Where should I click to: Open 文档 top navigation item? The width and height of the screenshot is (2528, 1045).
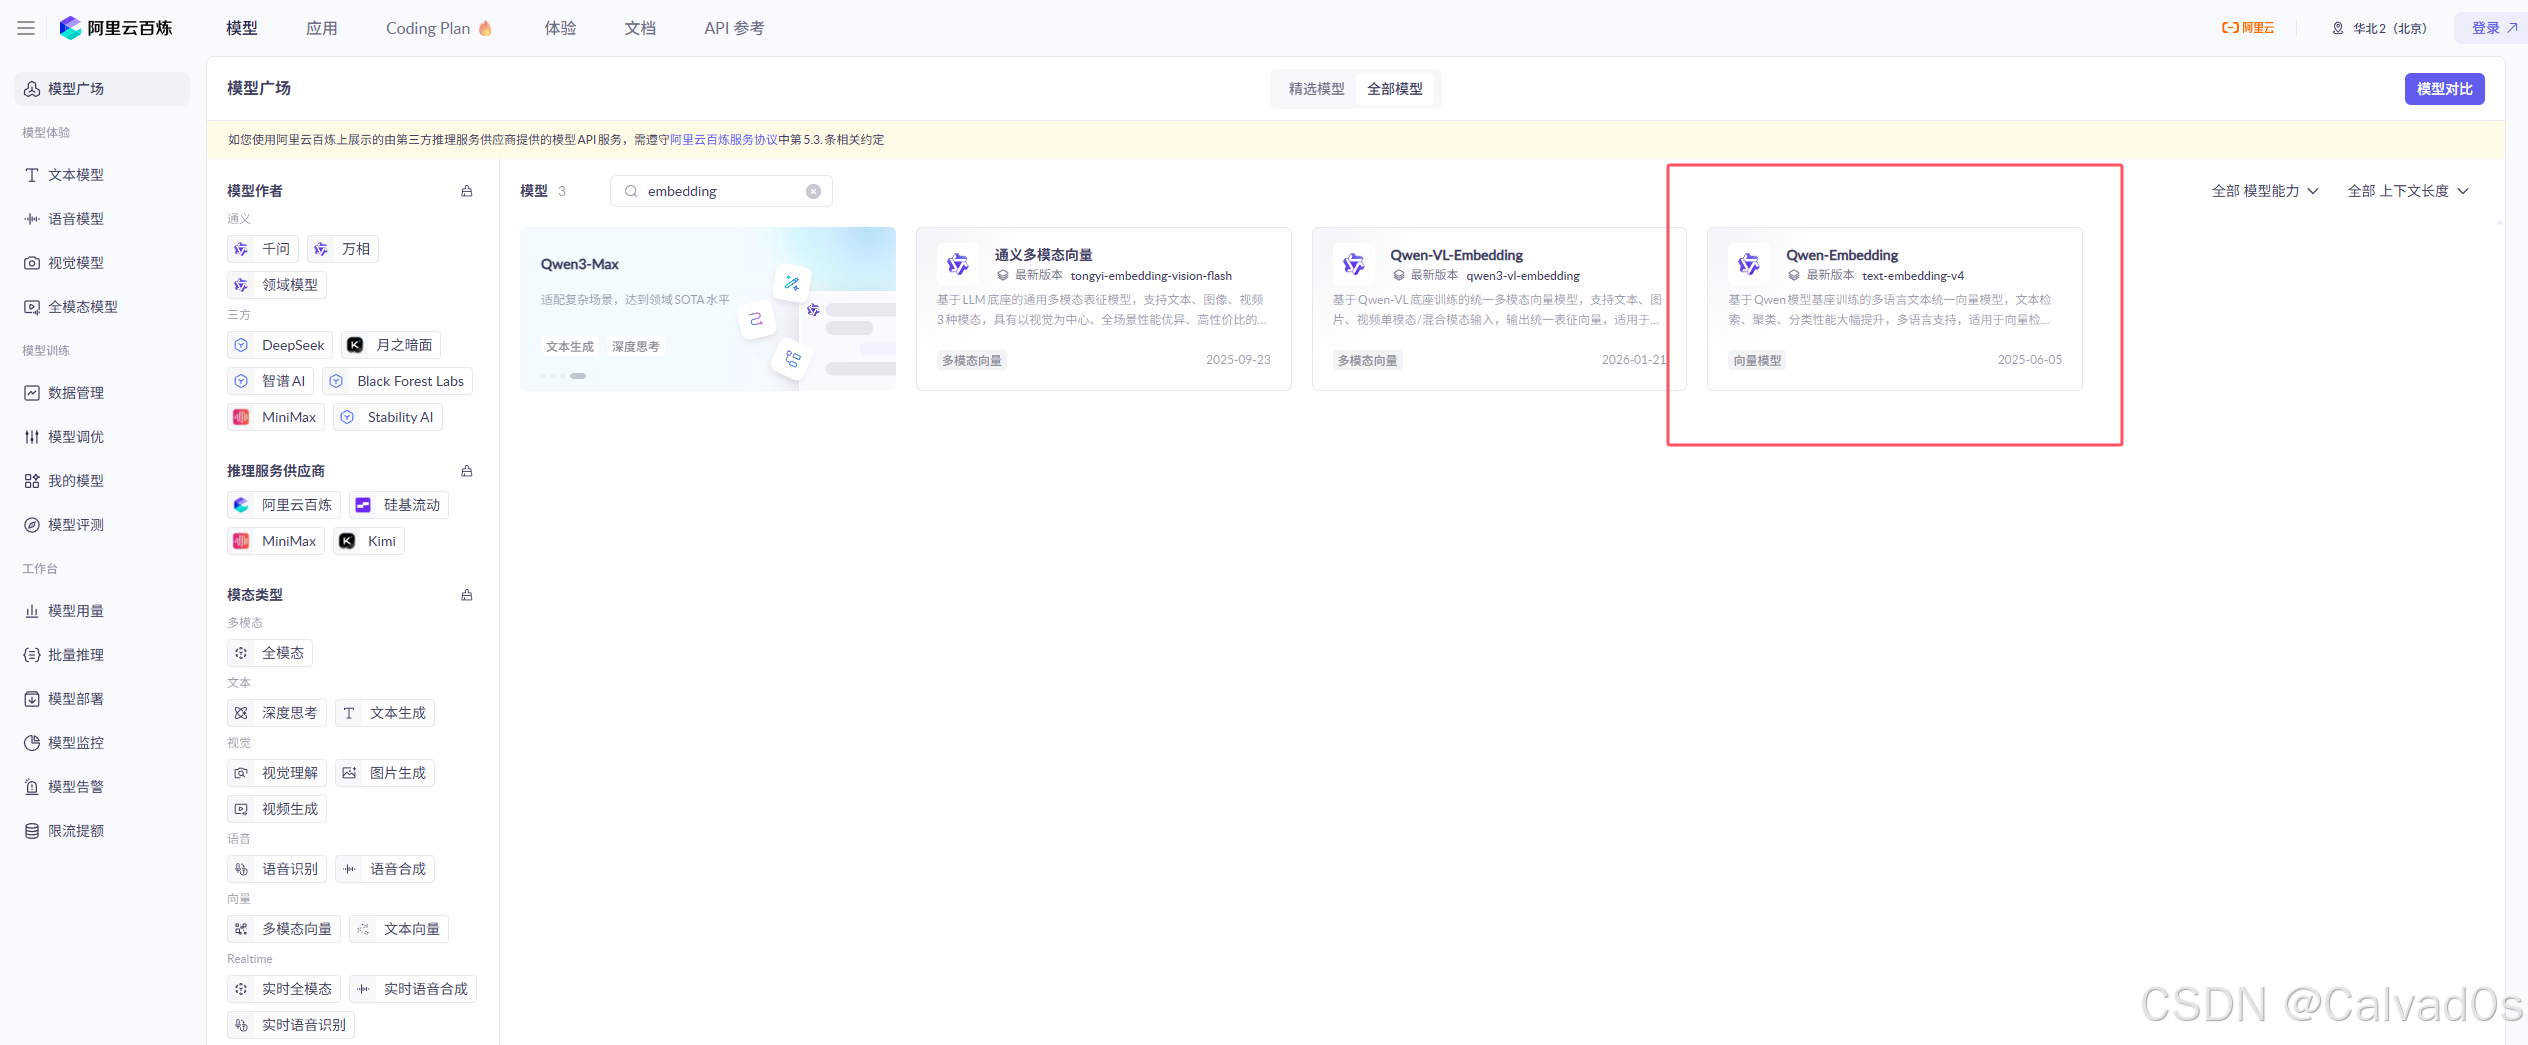click(x=641, y=28)
